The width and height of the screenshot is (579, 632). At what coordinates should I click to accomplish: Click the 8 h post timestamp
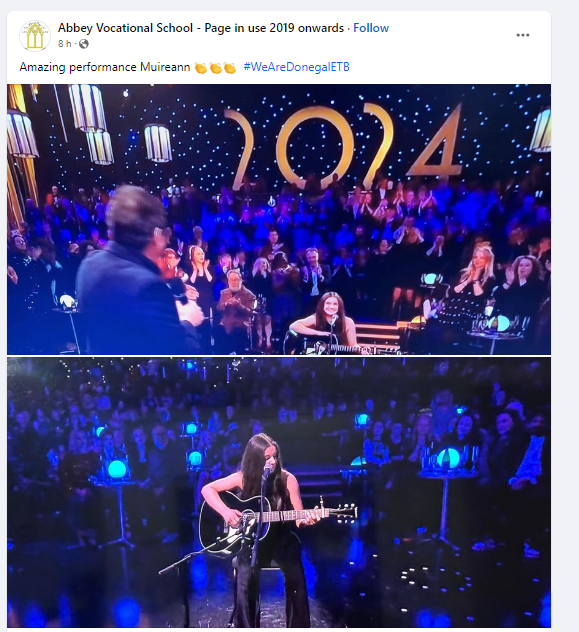(x=64, y=44)
